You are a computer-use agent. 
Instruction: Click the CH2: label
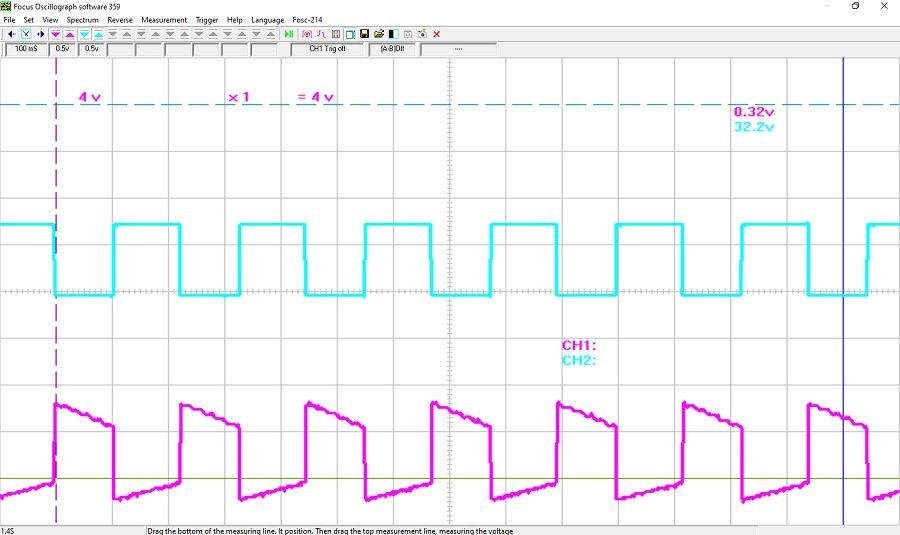click(x=579, y=360)
